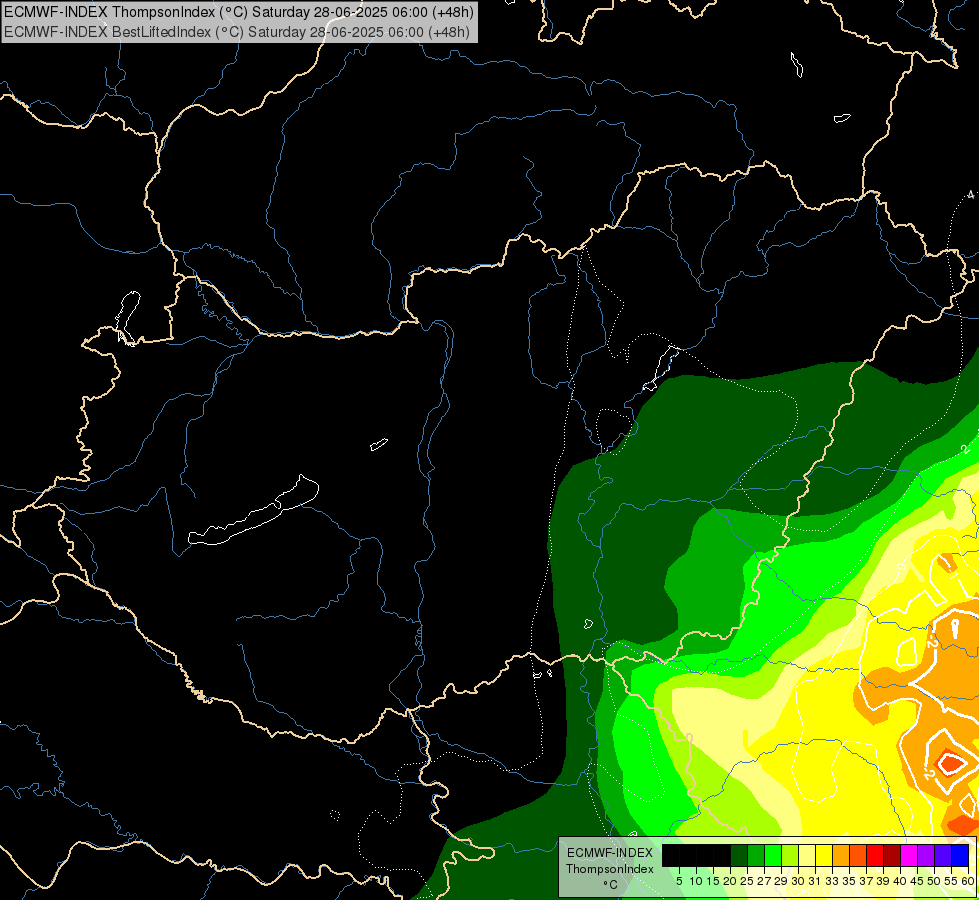Select the magenta 40–45 legend swatch
The height and width of the screenshot is (900, 979).
(909, 855)
